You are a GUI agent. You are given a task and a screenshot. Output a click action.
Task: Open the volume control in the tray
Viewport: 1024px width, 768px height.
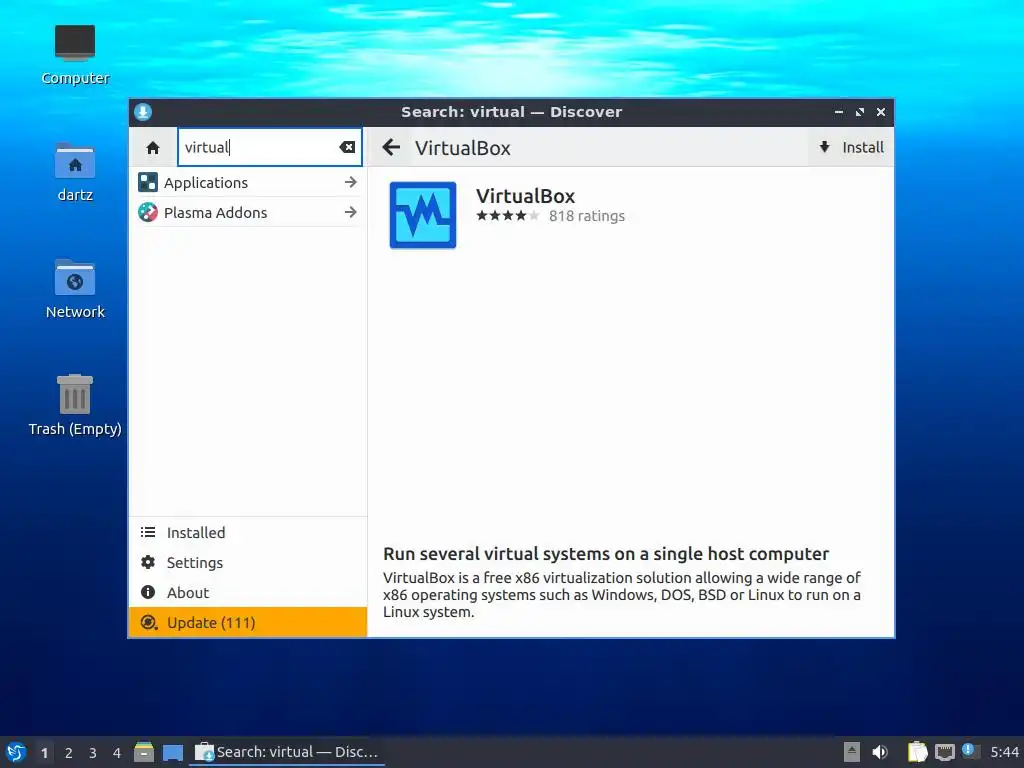tap(880, 752)
